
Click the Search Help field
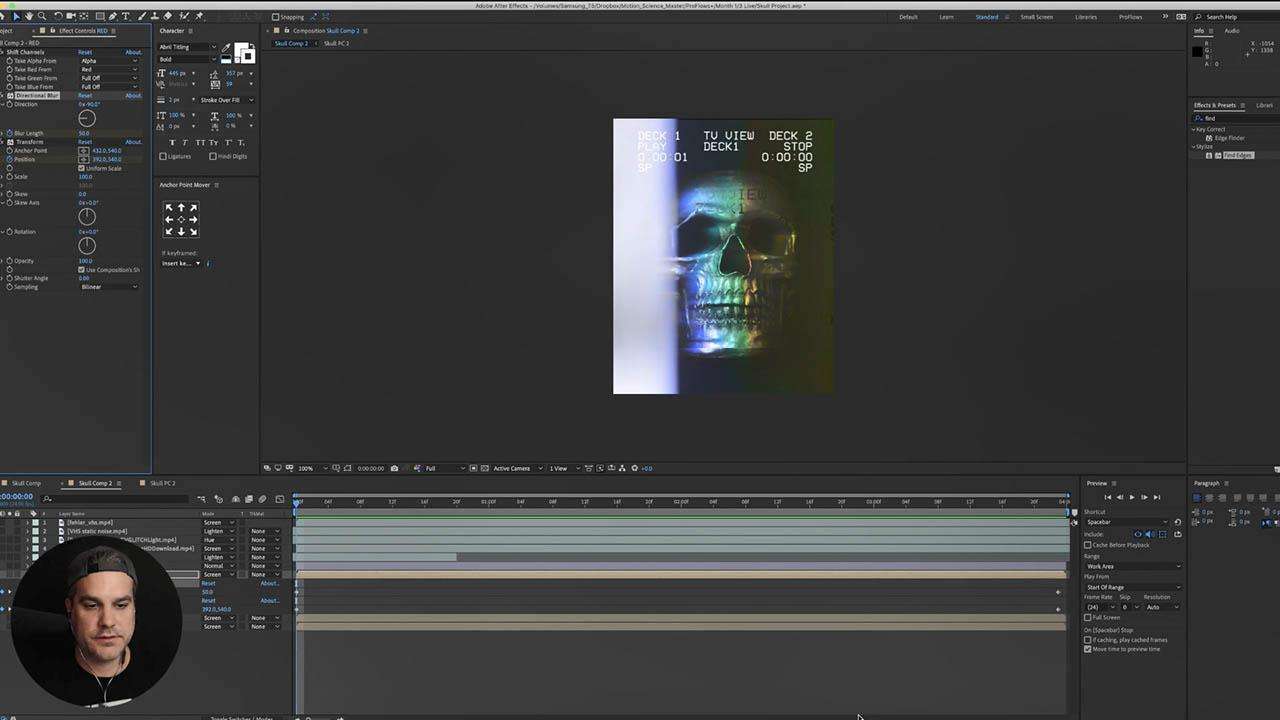pyautogui.click(x=1235, y=17)
